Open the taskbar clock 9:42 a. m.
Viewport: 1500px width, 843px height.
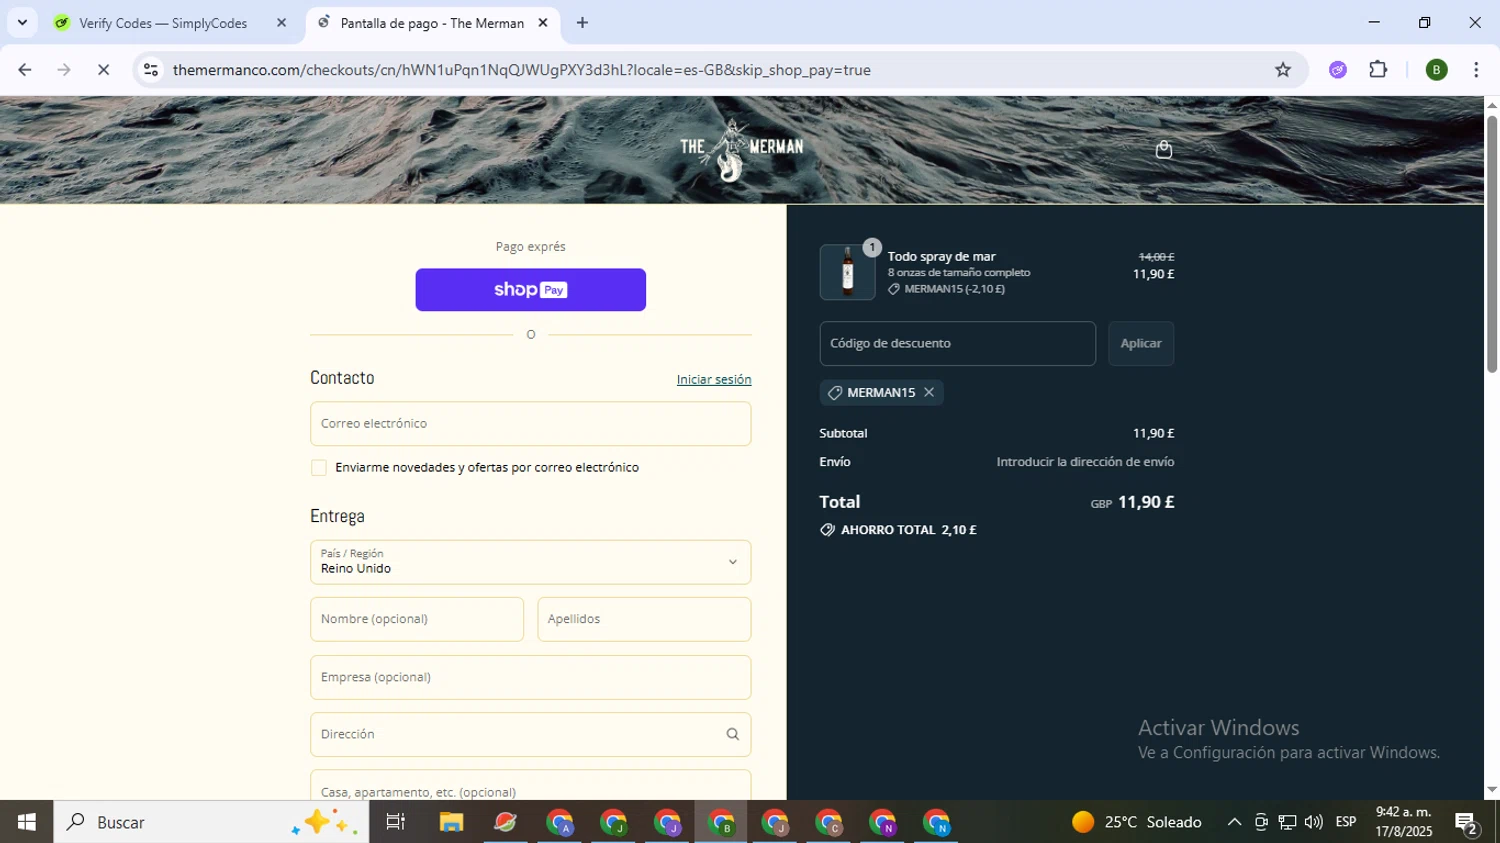[1404, 821]
